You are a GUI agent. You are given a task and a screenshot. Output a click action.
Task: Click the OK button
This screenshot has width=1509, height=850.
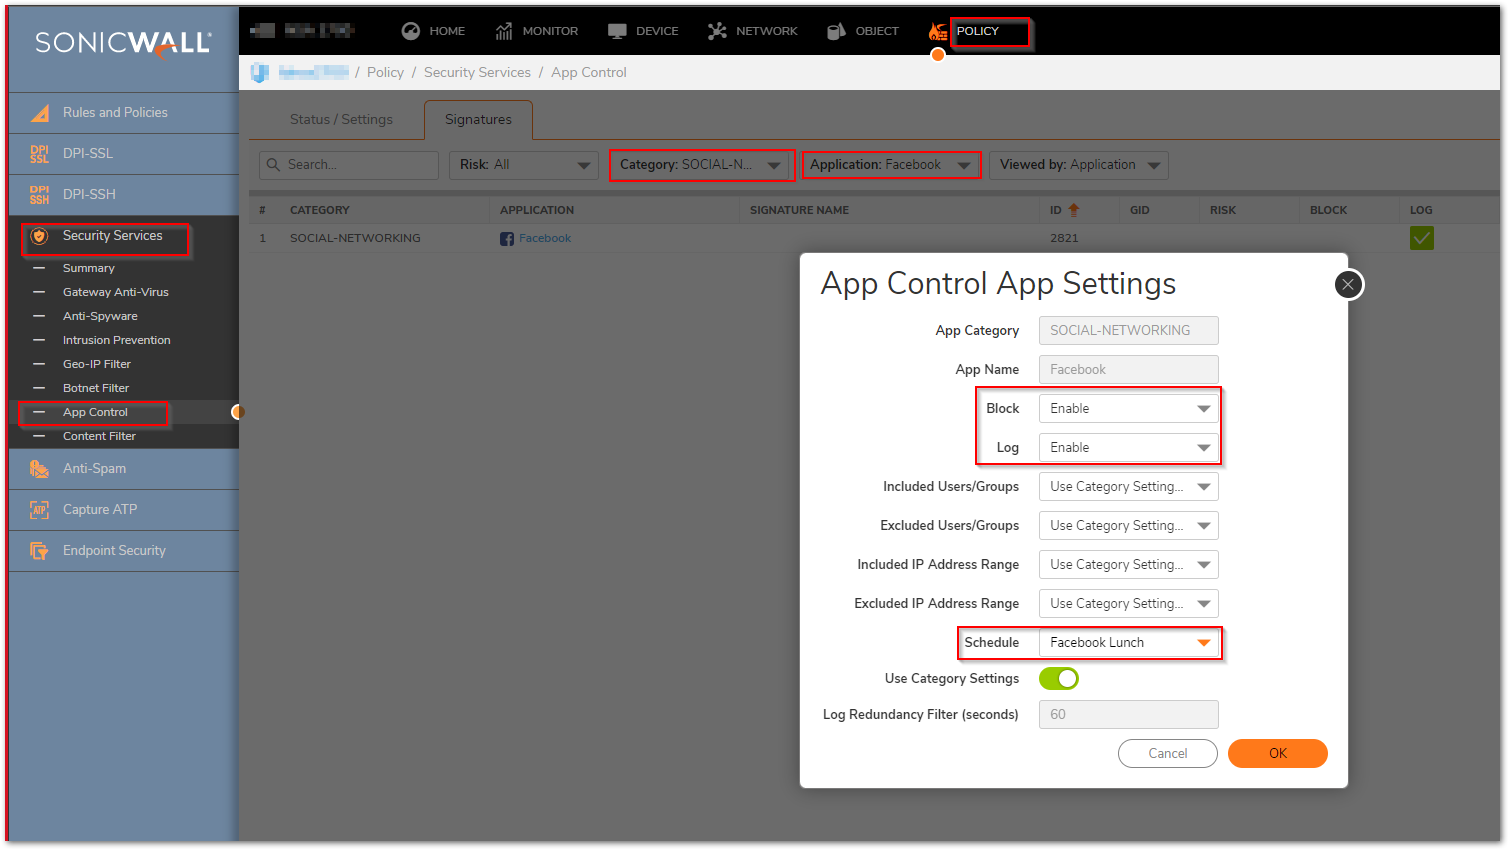pos(1278,754)
